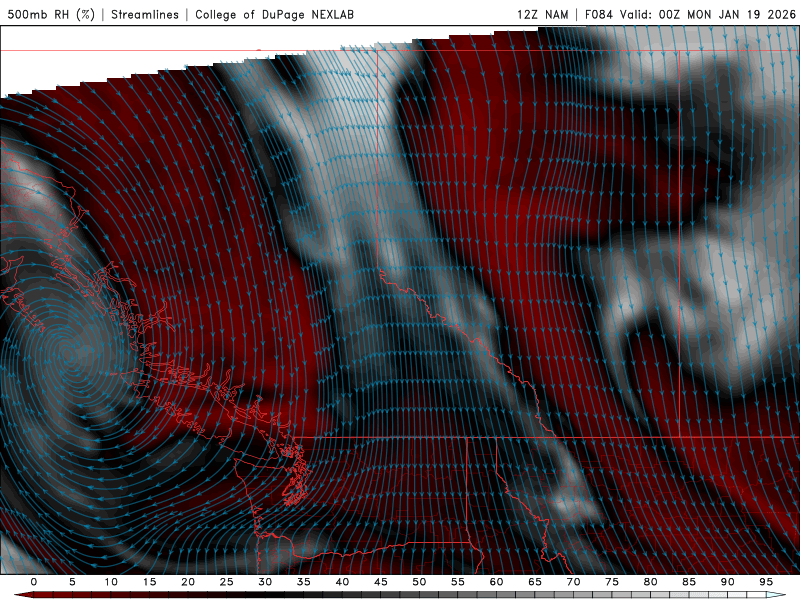Click the '40' colorbar scale label
The image size is (800, 600).
coord(342,582)
